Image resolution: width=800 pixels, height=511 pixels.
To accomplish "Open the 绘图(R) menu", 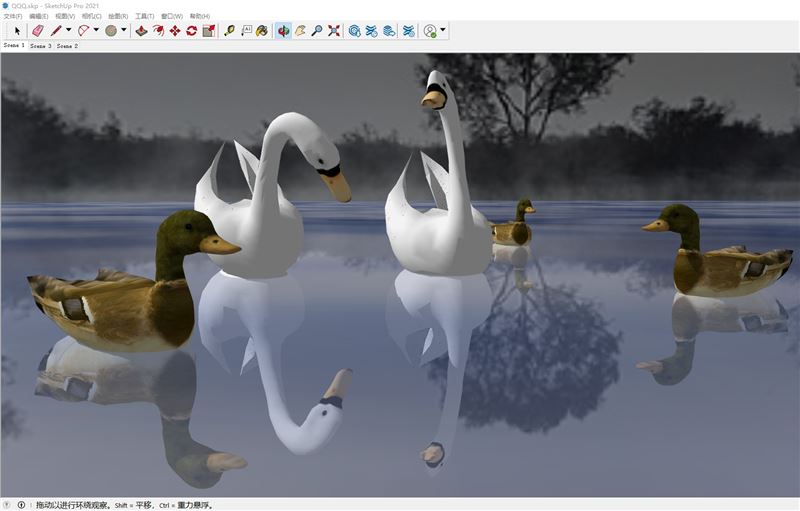I will click(118, 16).
